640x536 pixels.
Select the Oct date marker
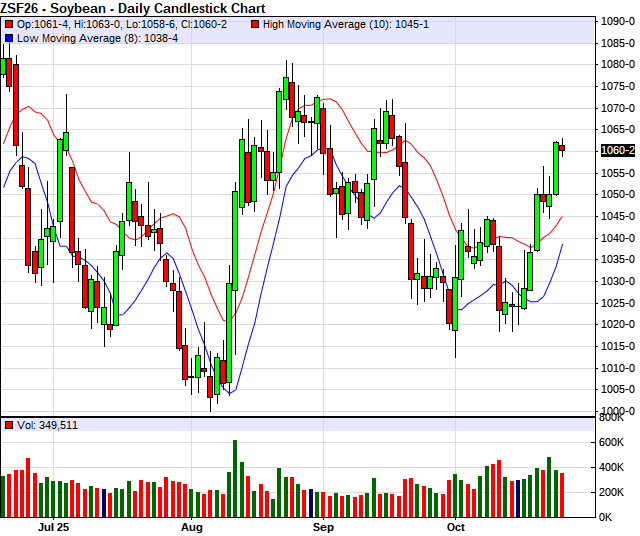[x=456, y=525]
